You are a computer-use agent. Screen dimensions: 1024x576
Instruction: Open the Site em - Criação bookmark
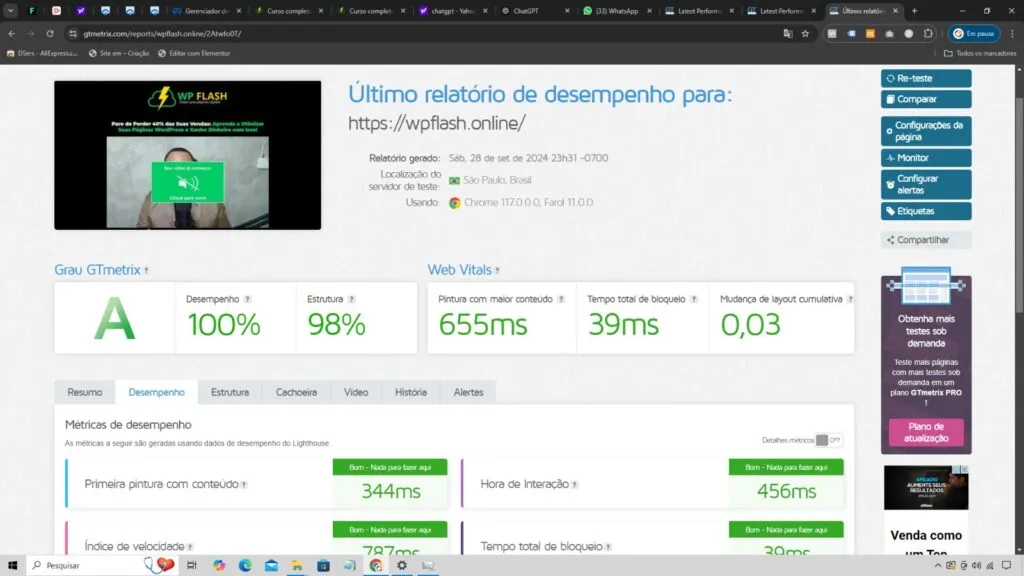[119, 53]
